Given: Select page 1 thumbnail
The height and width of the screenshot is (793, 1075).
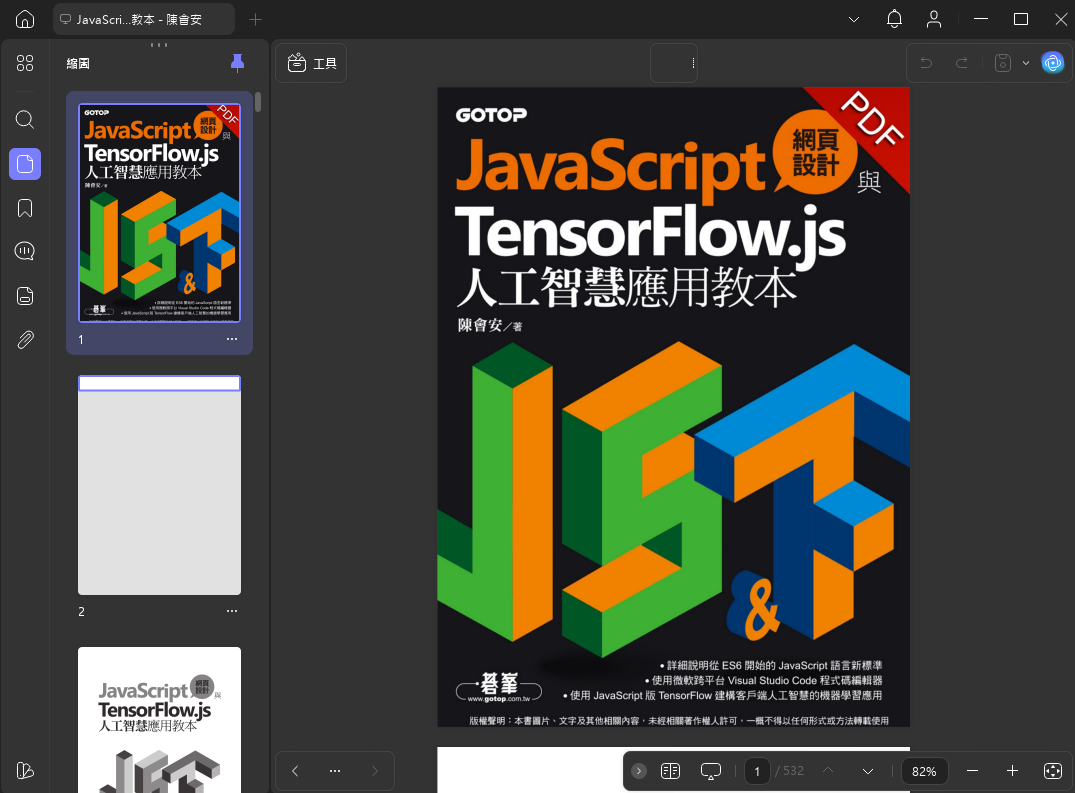Looking at the screenshot, I should click(160, 212).
